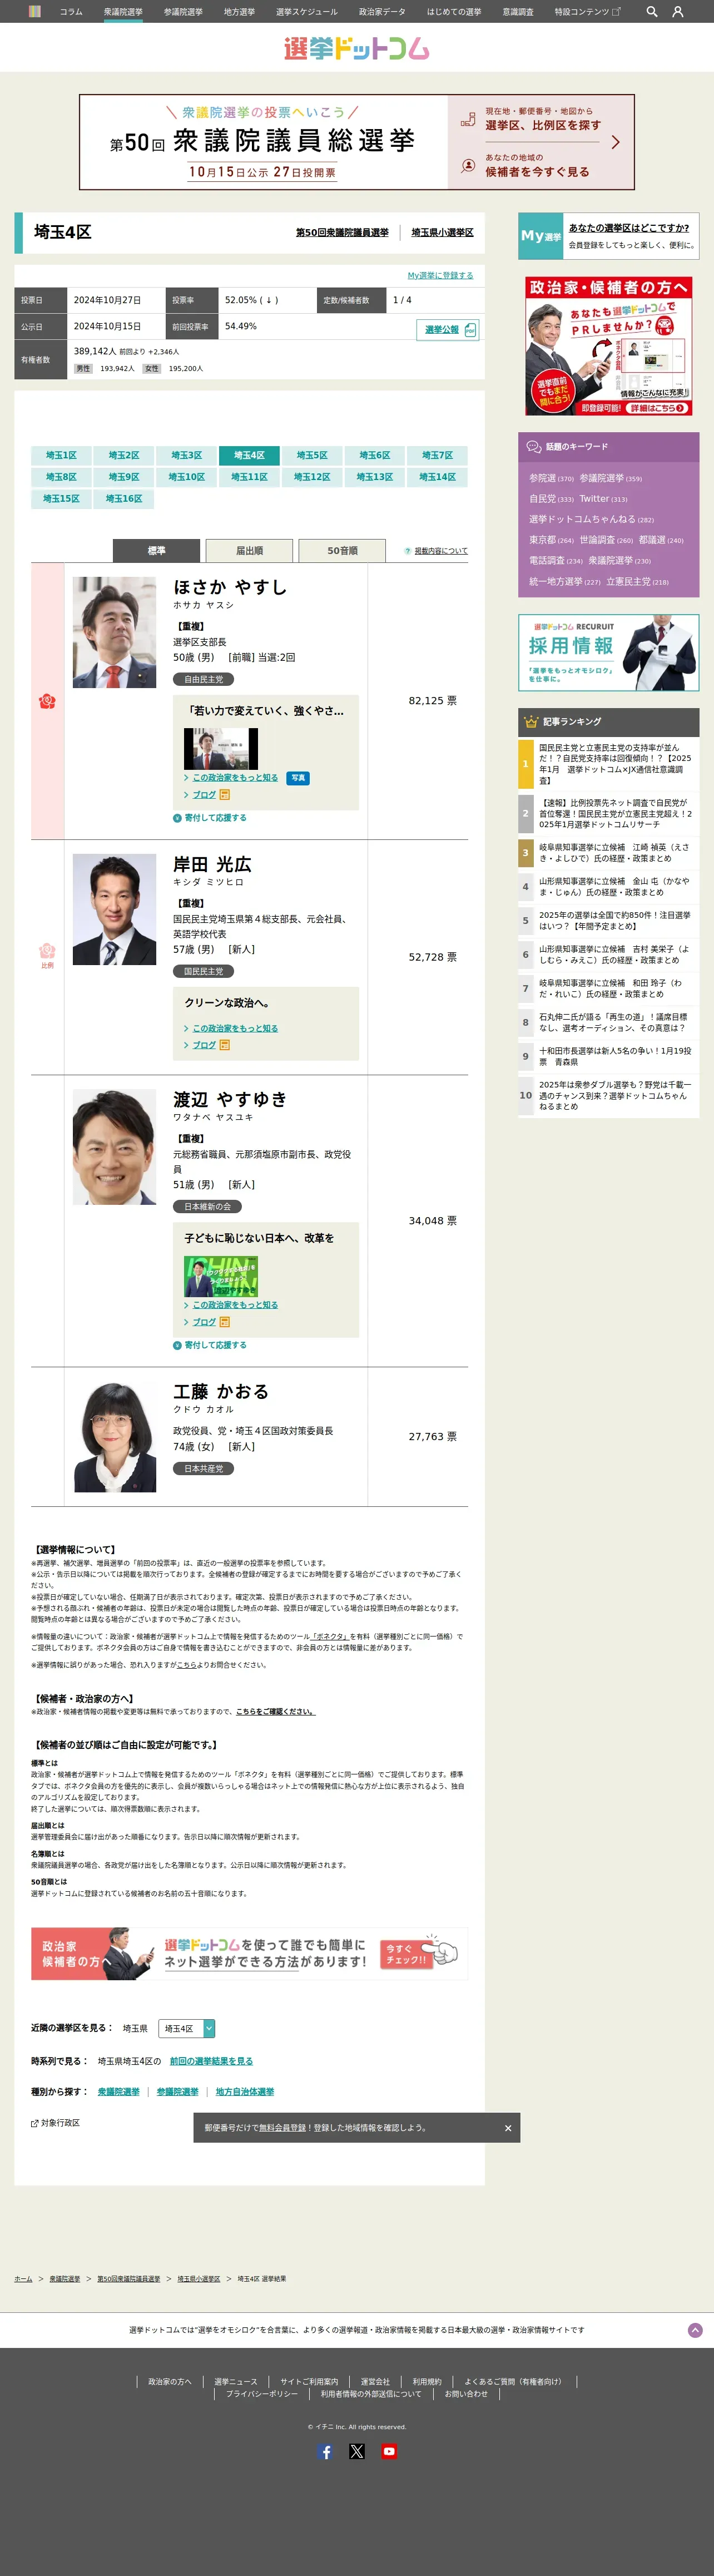Open 衆議院選挙 in top navigation

click(x=123, y=12)
